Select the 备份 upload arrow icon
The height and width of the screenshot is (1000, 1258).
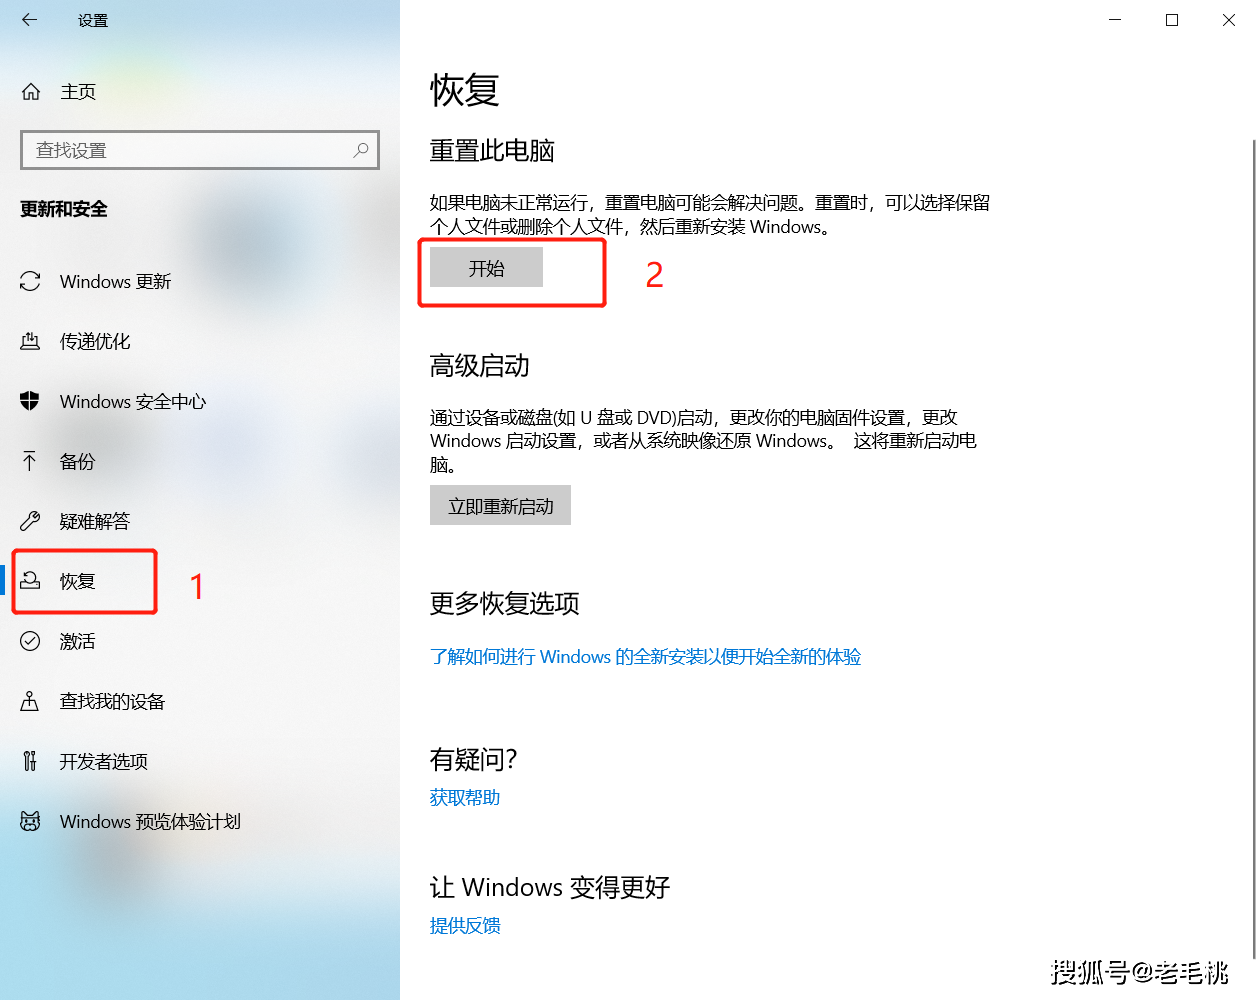(x=30, y=461)
